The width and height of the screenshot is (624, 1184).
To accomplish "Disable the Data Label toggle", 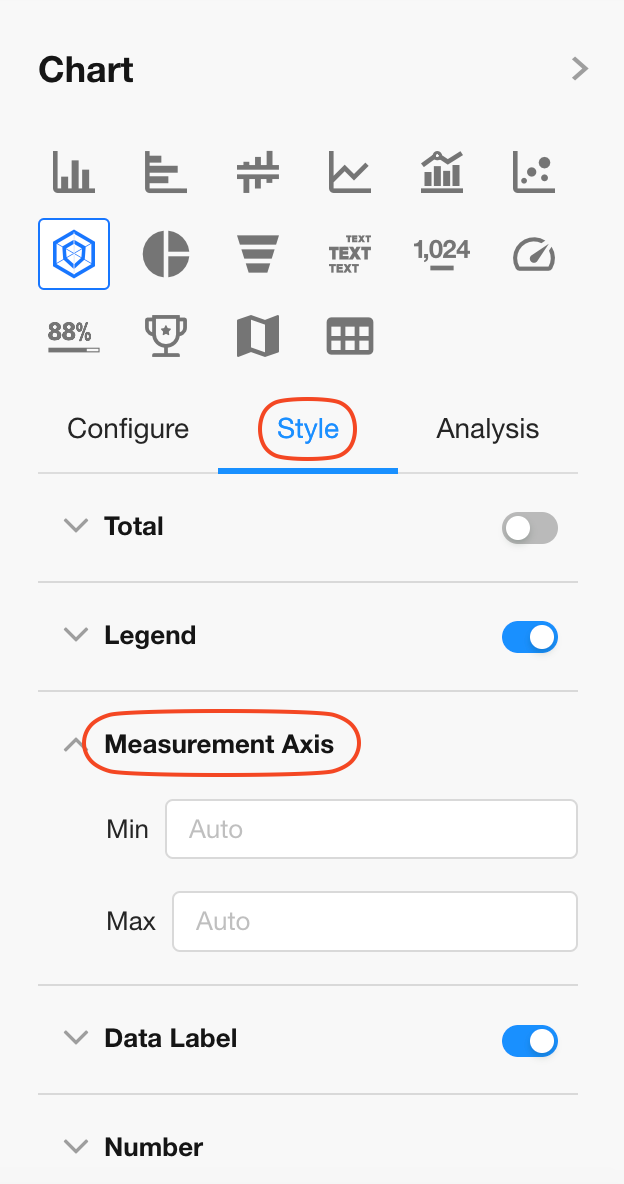I will (529, 1041).
